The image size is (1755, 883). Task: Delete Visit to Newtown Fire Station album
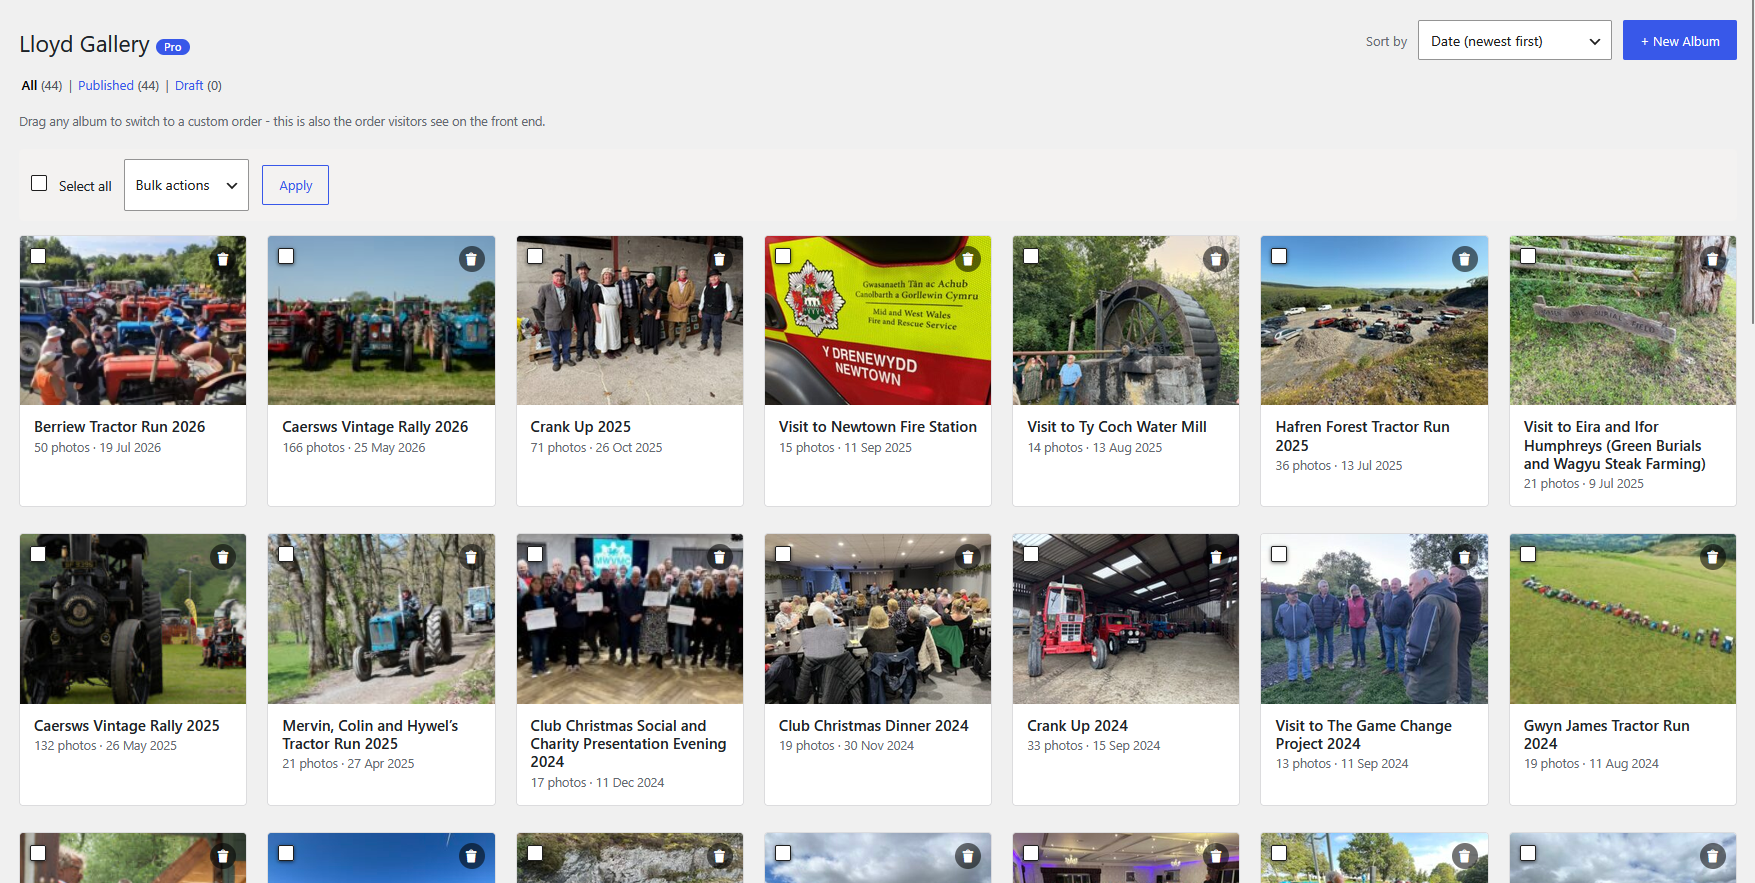968,259
